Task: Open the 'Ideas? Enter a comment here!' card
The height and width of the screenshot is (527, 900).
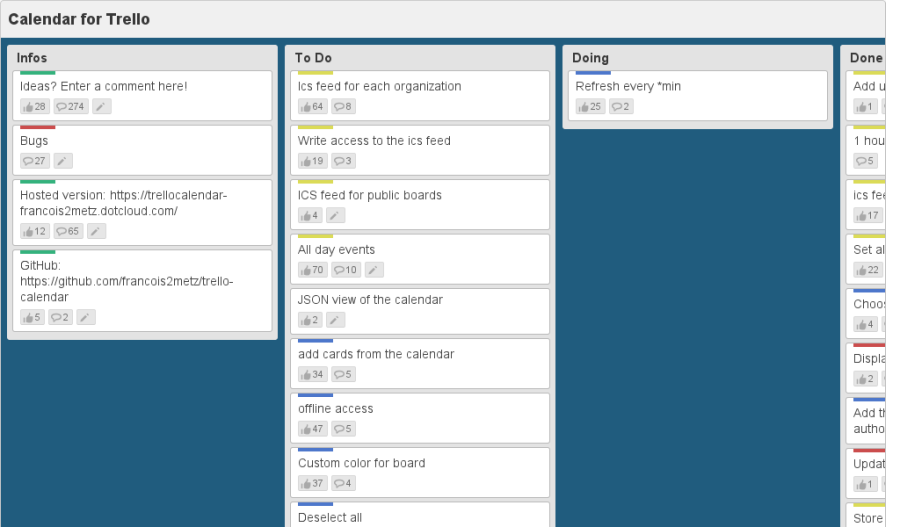Action: tap(142, 96)
